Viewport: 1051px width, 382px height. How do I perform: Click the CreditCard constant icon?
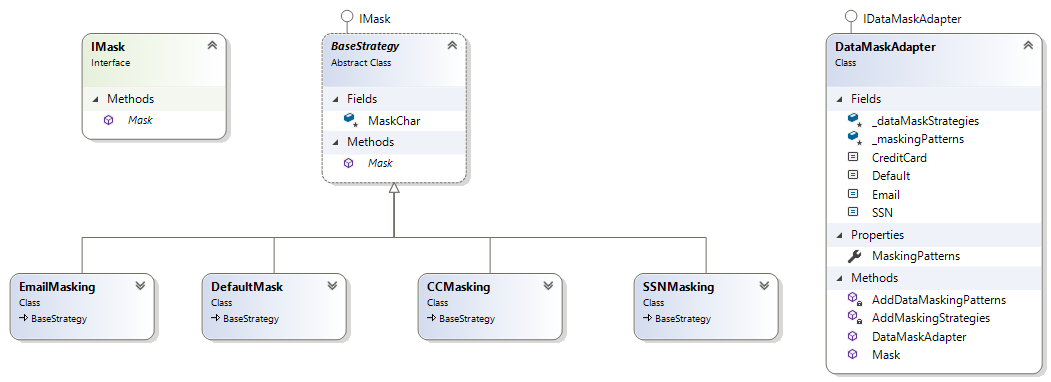[x=853, y=157]
